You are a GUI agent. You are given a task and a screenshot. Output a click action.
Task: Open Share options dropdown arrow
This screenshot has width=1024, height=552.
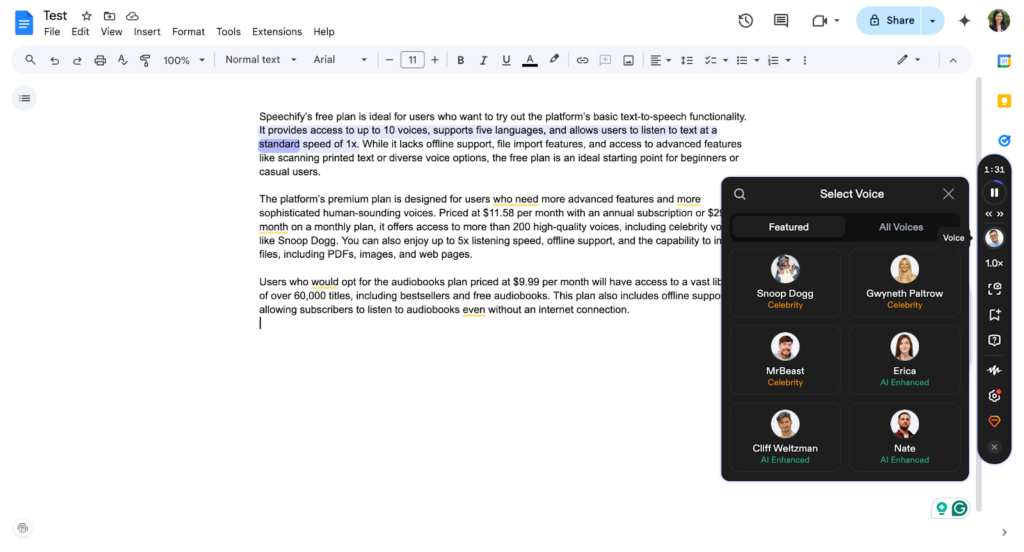932,21
